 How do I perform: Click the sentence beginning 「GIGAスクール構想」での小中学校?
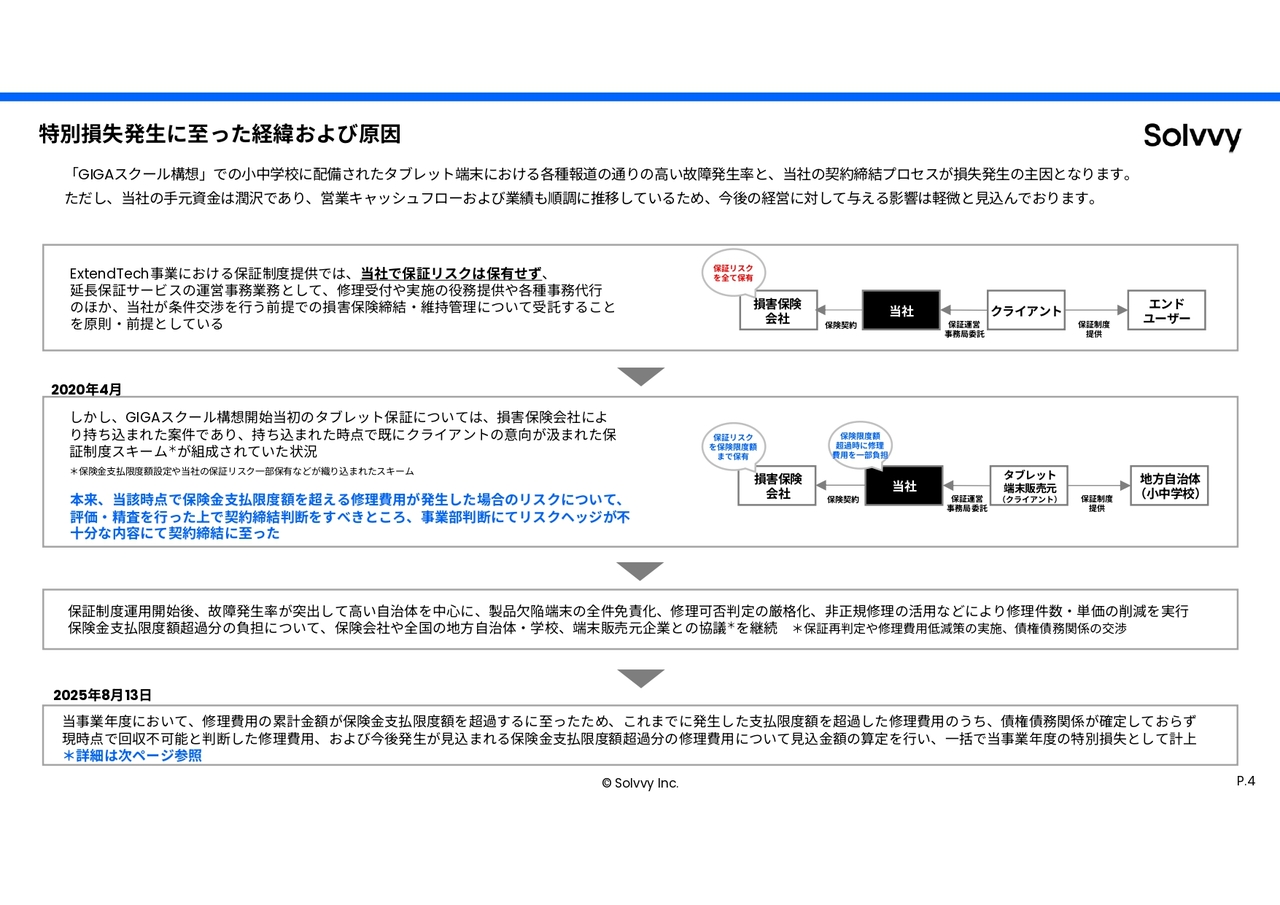point(601,174)
